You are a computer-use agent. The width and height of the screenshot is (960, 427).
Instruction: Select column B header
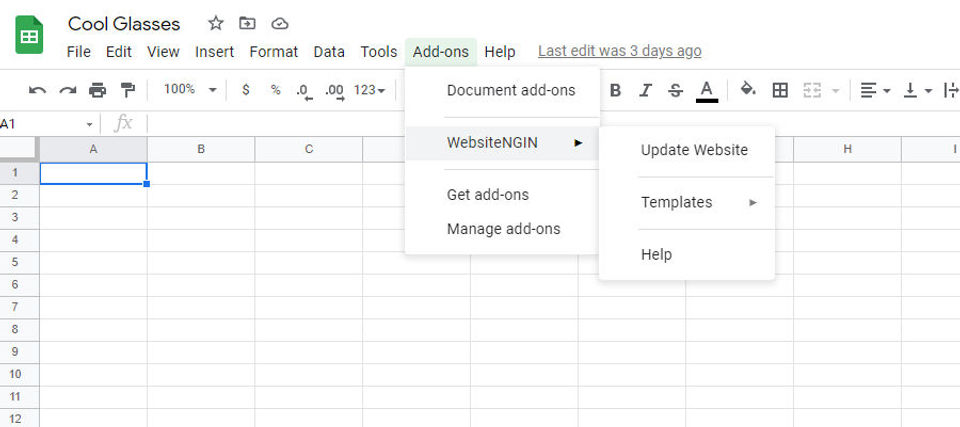coord(201,149)
